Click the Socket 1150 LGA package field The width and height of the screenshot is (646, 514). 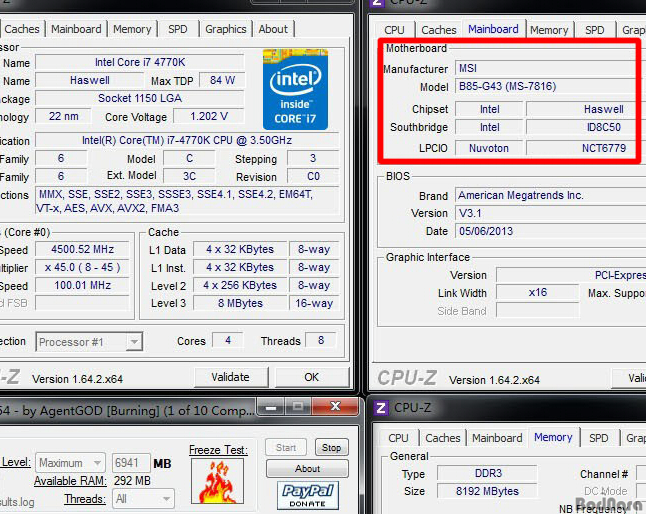[140, 98]
